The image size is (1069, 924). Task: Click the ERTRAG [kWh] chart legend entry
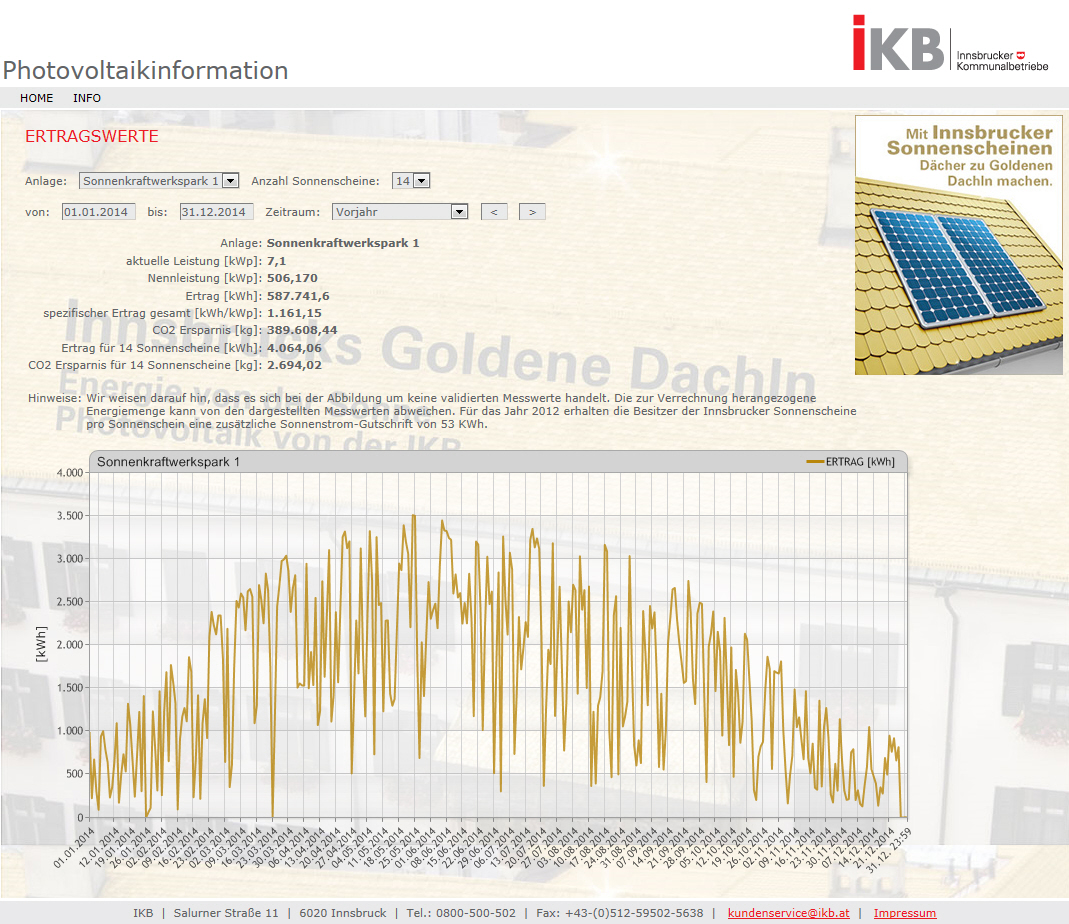pos(851,462)
